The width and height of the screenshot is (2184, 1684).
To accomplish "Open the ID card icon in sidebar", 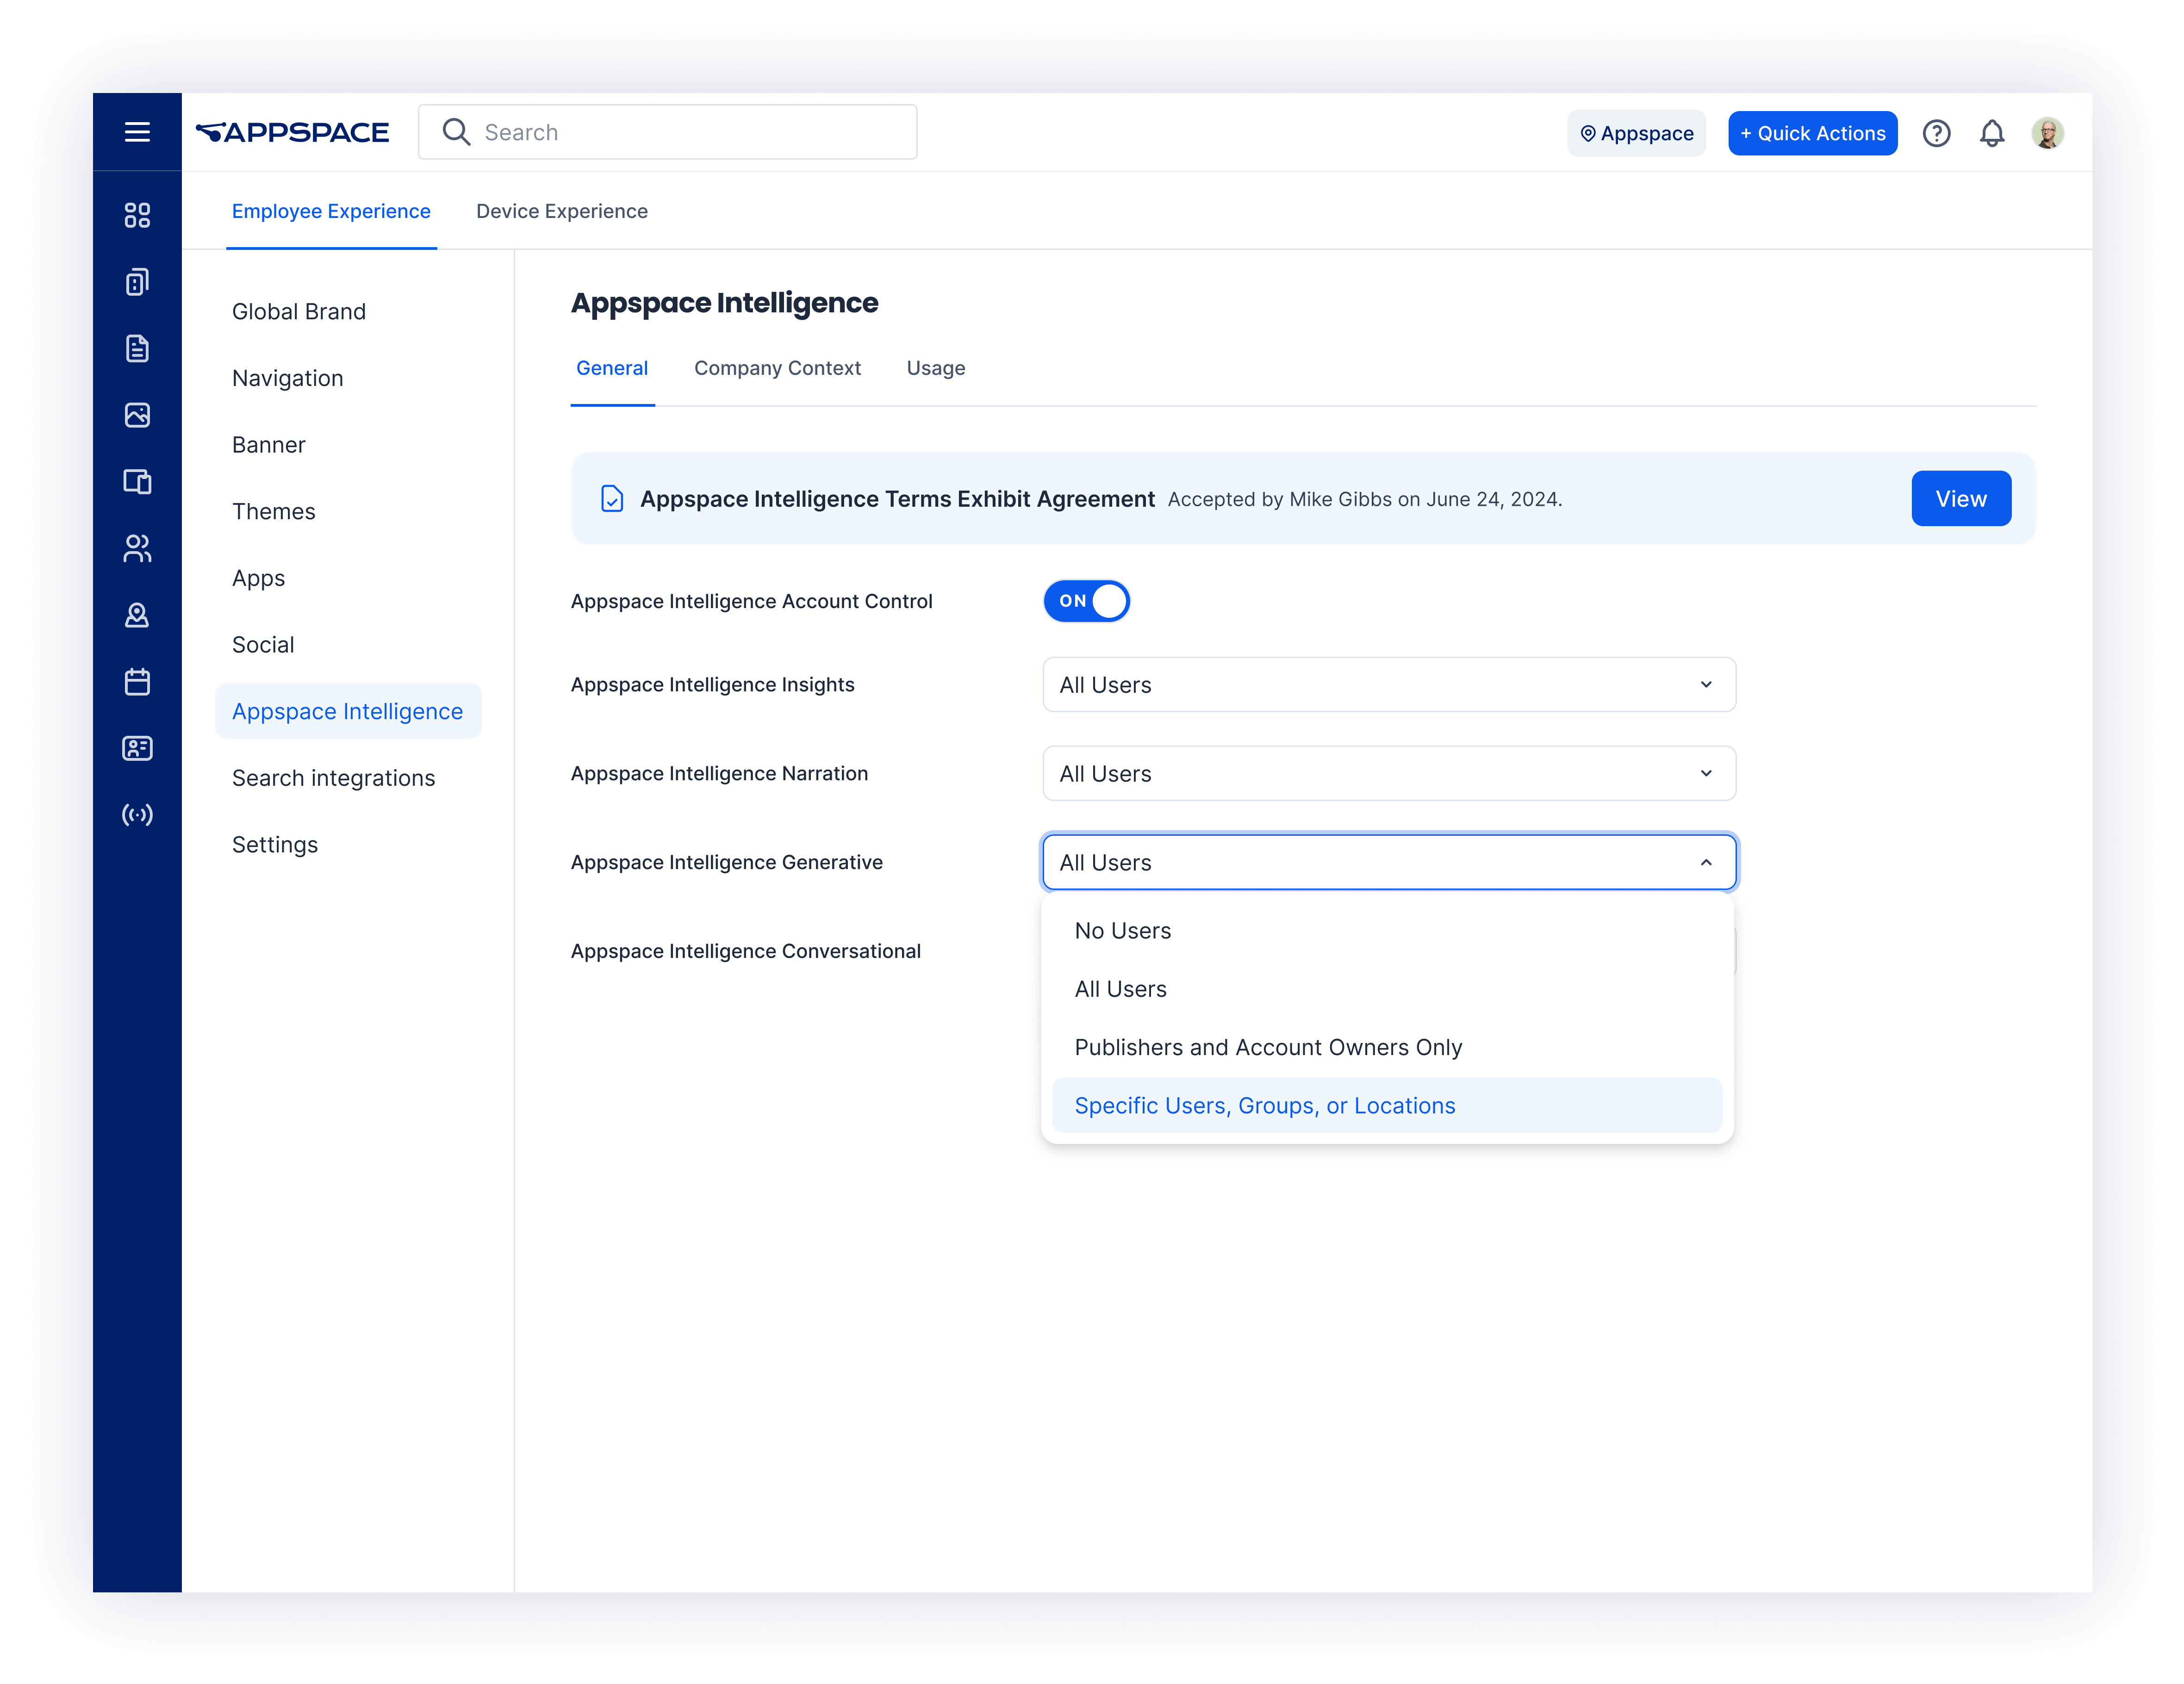I will (x=137, y=748).
